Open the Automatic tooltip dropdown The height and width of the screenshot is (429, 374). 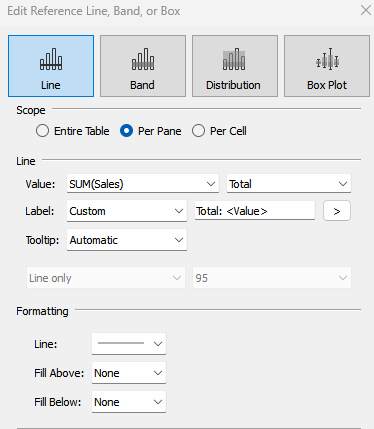coord(127,240)
